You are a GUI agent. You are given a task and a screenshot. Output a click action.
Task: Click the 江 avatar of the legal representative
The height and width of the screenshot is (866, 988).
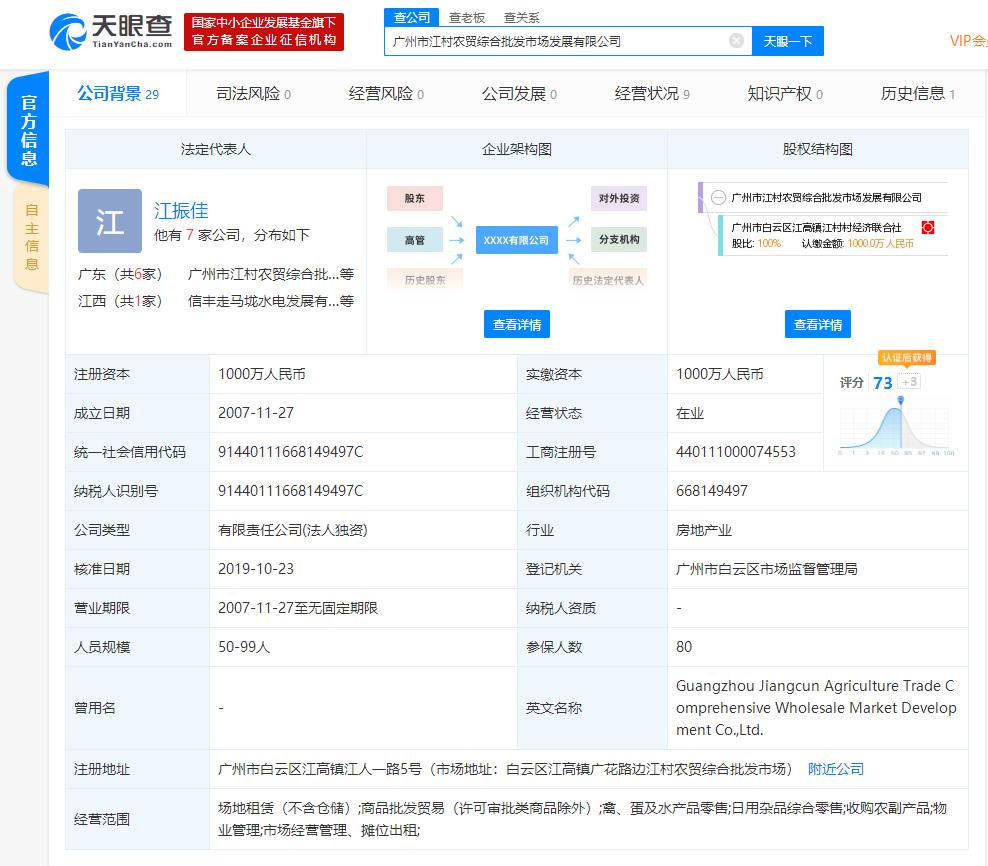pos(110,221)
